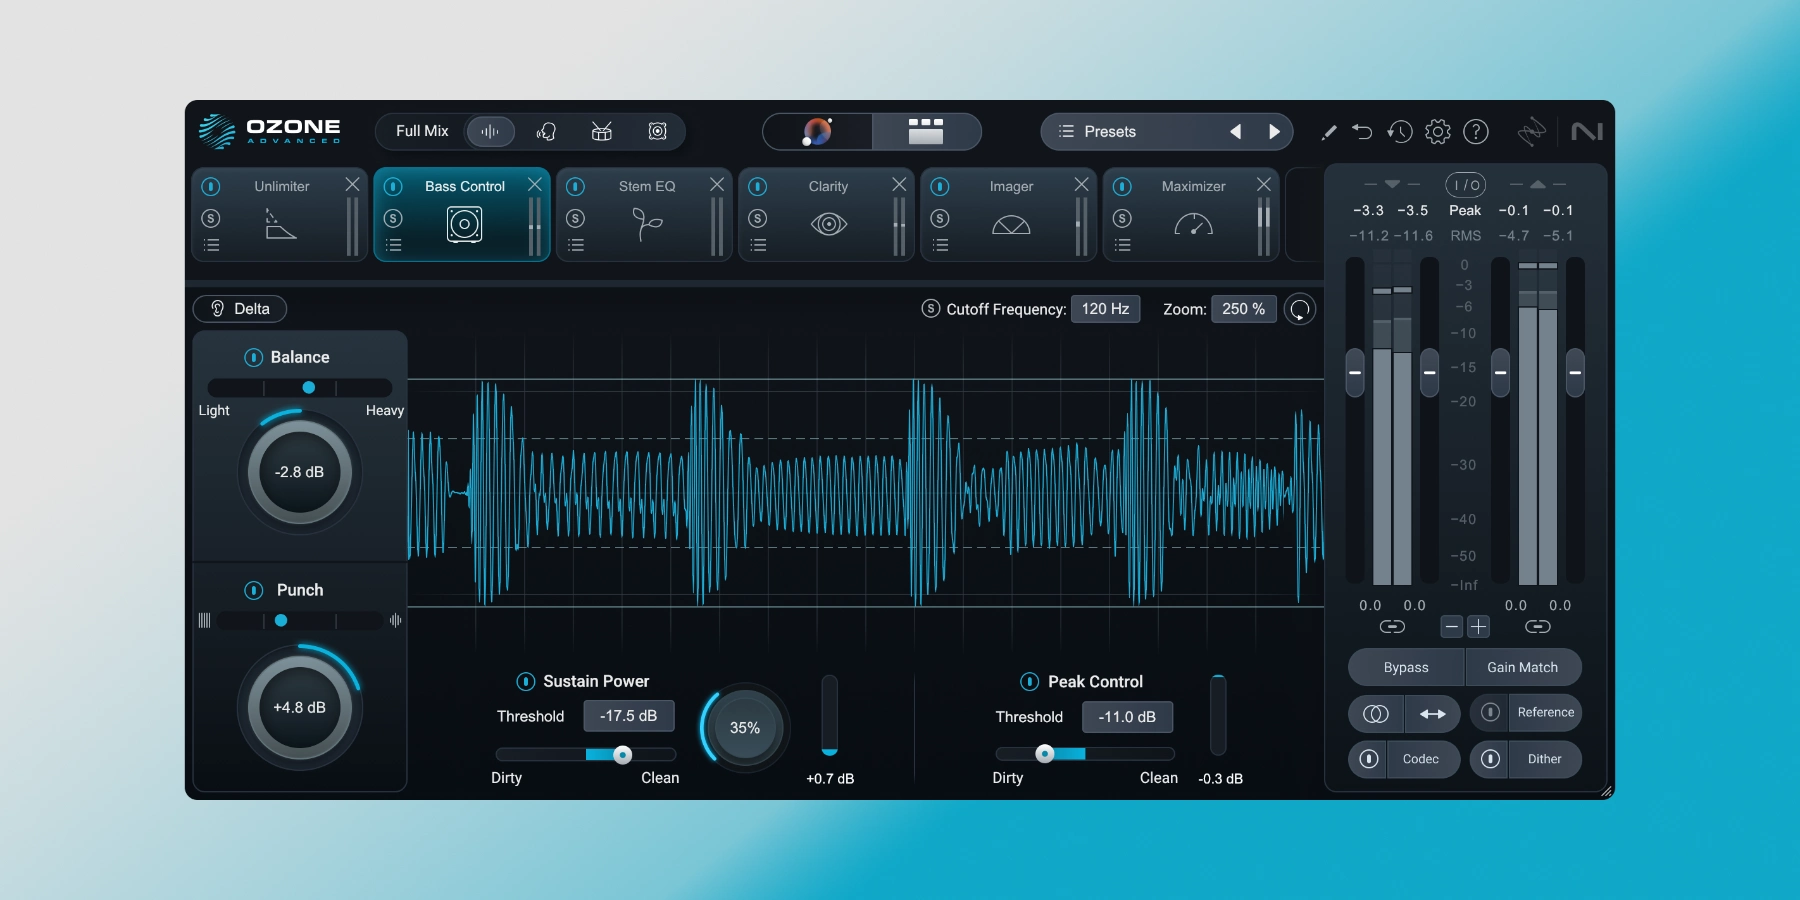Switch to the Imager tab
The height and width of the screenshot is (900, 1800).
[x=1012, y=187]
